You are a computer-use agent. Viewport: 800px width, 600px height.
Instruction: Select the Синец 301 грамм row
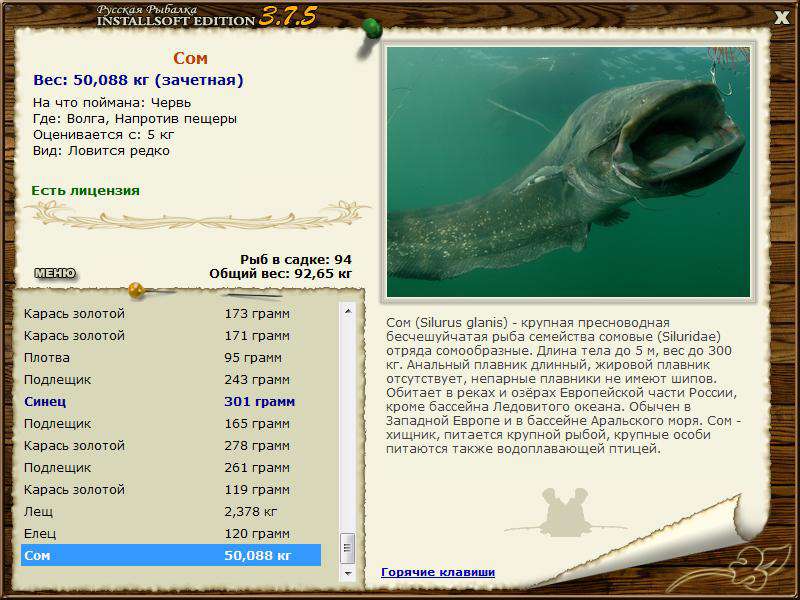[171, 401]
